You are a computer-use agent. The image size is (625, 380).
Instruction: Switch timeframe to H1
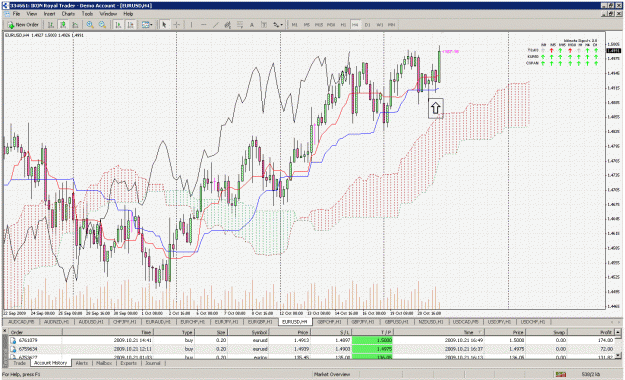[x=343, y=25]
